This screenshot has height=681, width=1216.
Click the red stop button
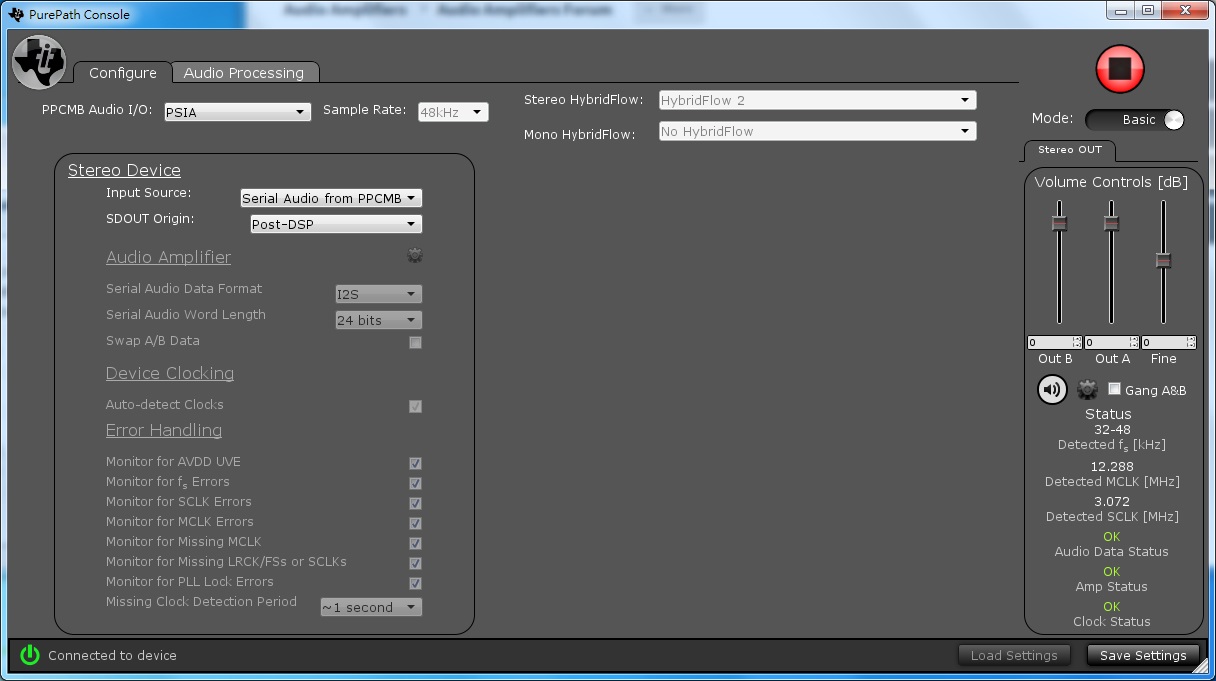click(x=1119, y=69)
